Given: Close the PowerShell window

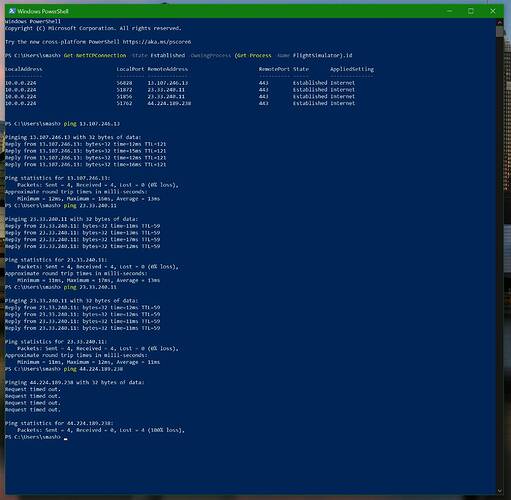Looking at the screenshot, I should pyautogui.click(x=493, y=11).
